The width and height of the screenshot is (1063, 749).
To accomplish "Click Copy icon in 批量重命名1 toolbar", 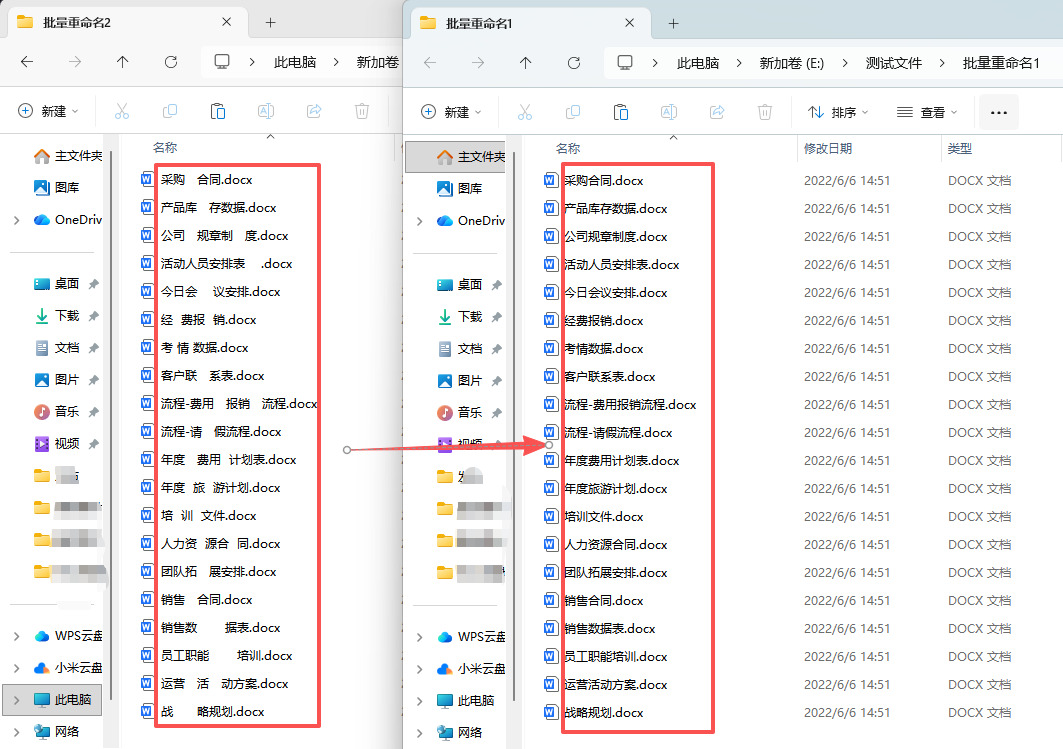I will click(x=573, y=112).
